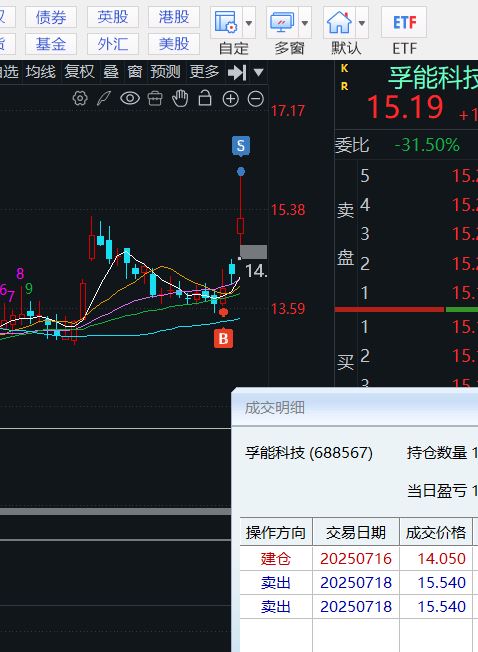478x652 pixels.
Task: Expand the 默认 dropdown arrow
Action: pos(362,22)
